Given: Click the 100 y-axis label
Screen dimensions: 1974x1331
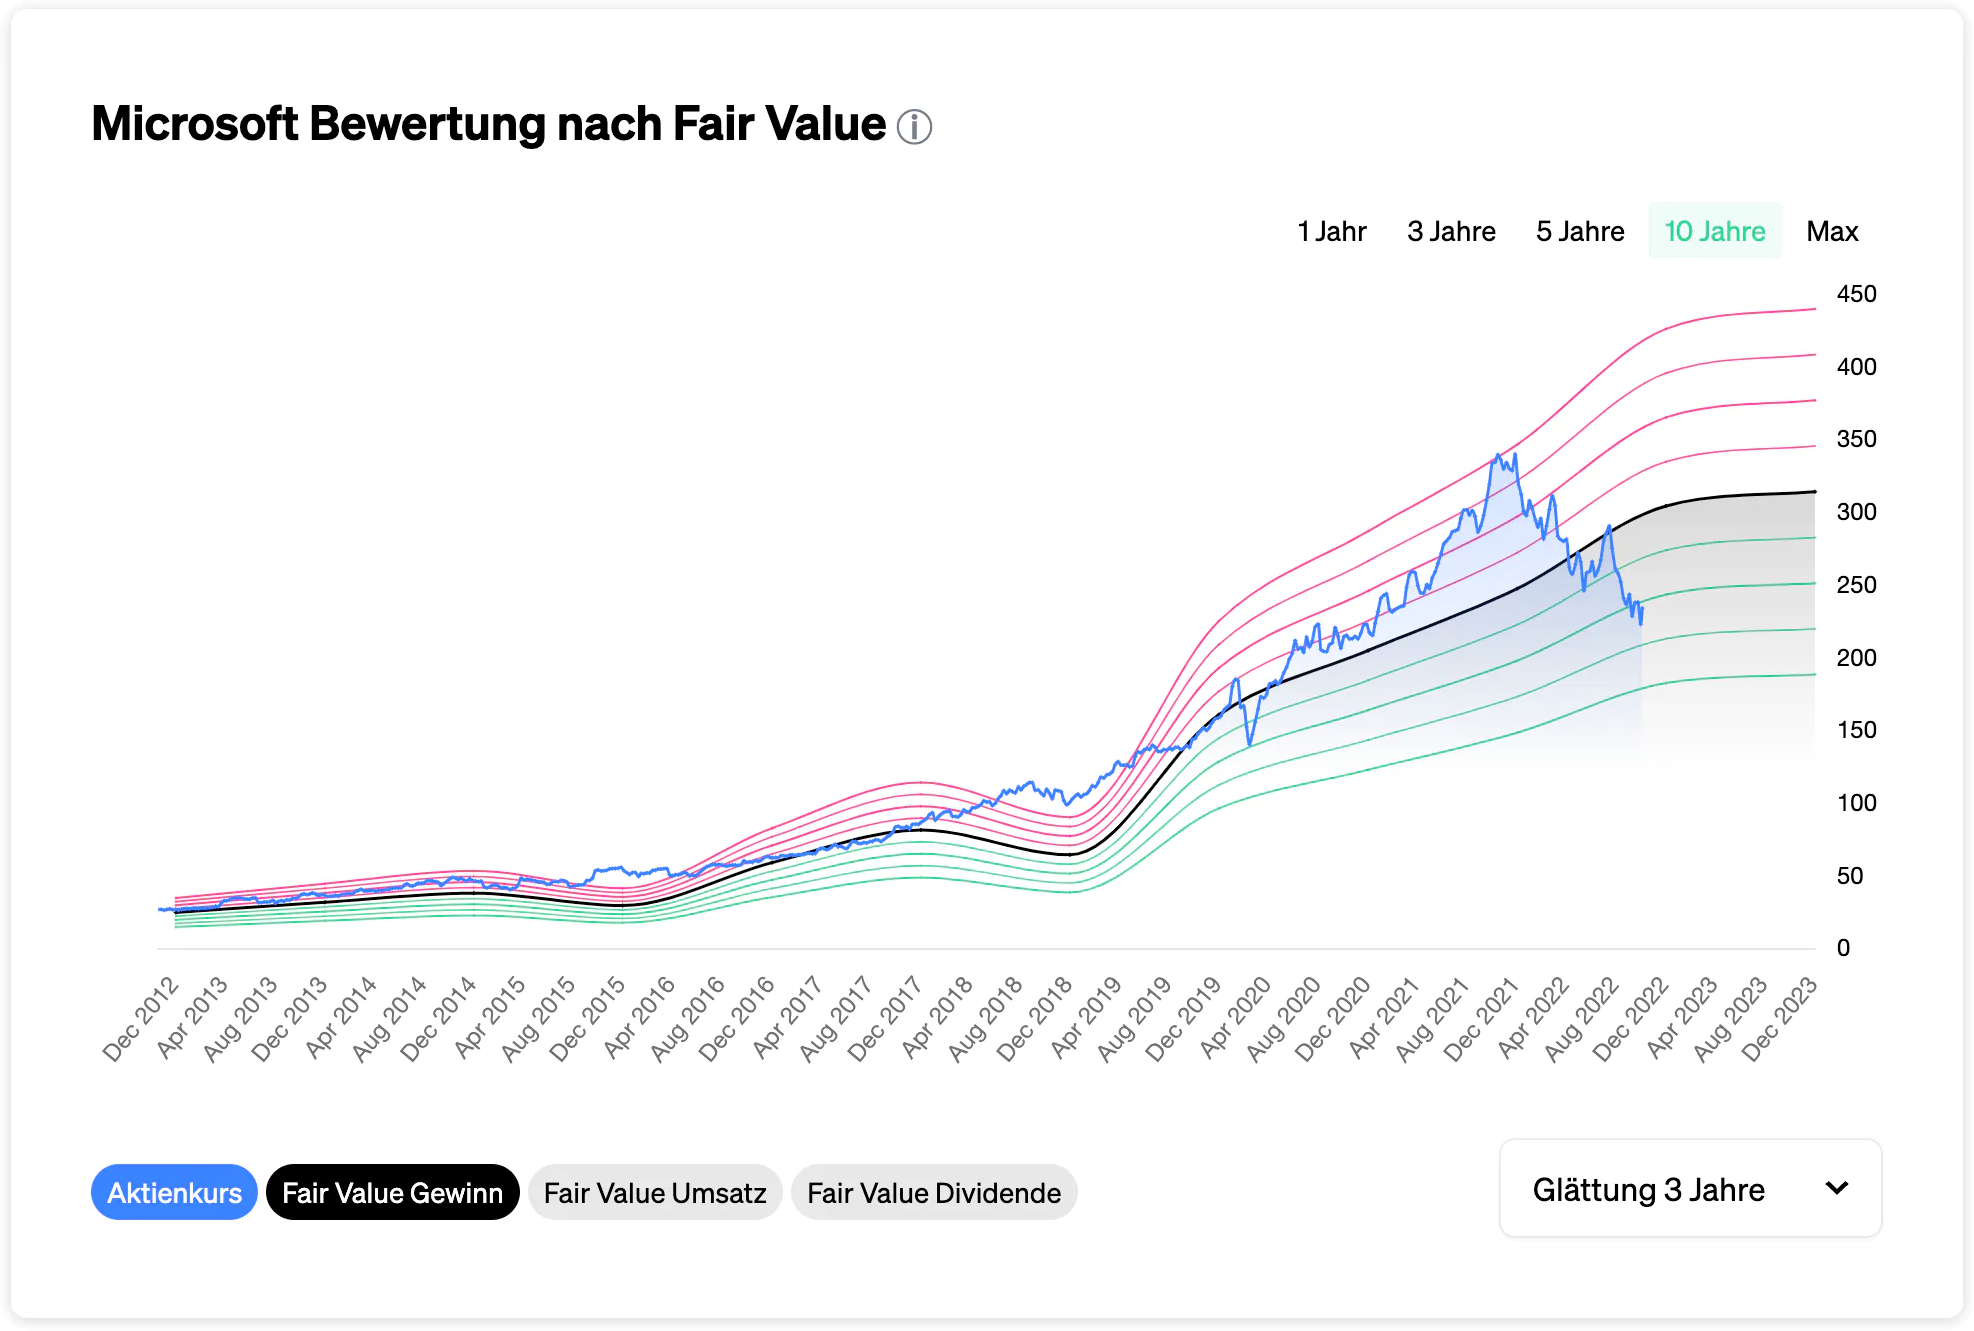Looking at the screenshot, I should click(x=1856, y=803).
